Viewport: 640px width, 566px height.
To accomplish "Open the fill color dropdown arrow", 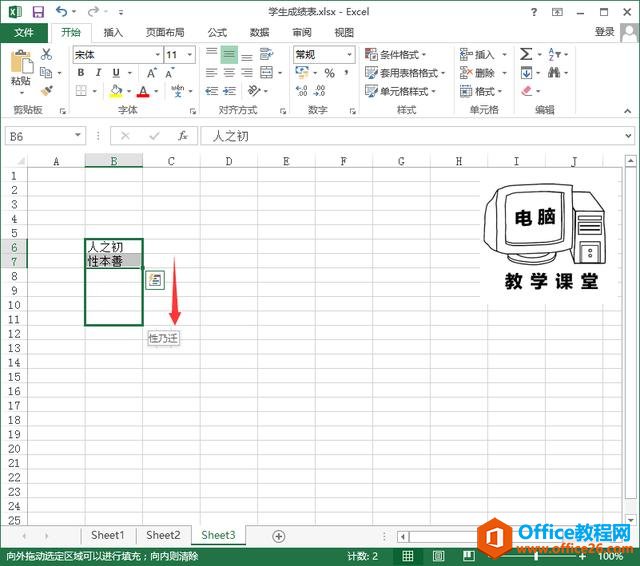I will point(129,91).
